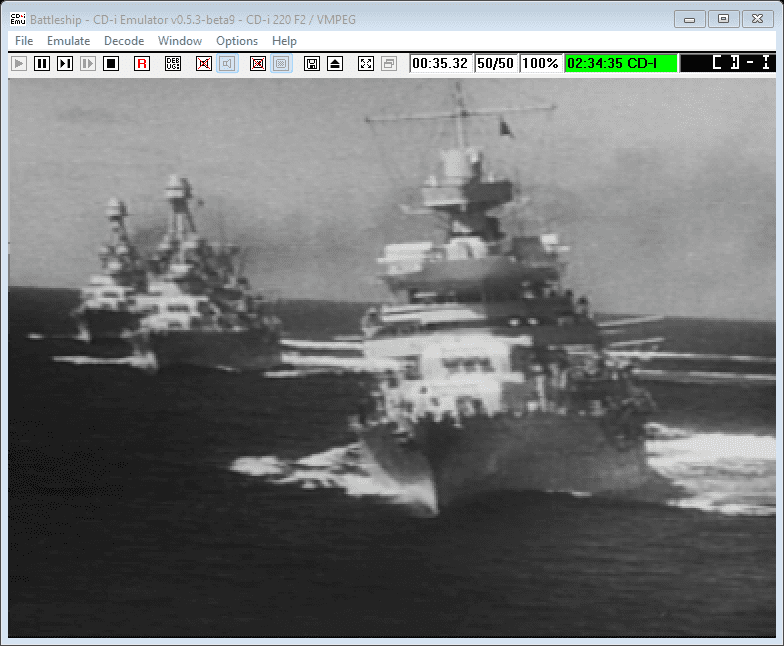Eject the disc with the eject icon
This screenshot has height=646, width=784.
click(335, 63)
